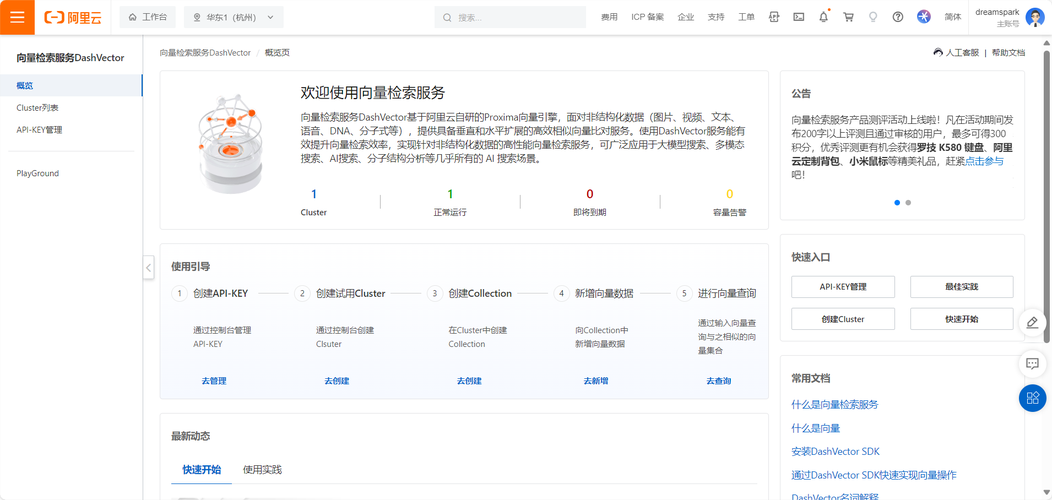The width and height of the screenshot is (1052, 500).
Task: Click 去管理 under 创建API-KEY
Action: tap(213, 381)
